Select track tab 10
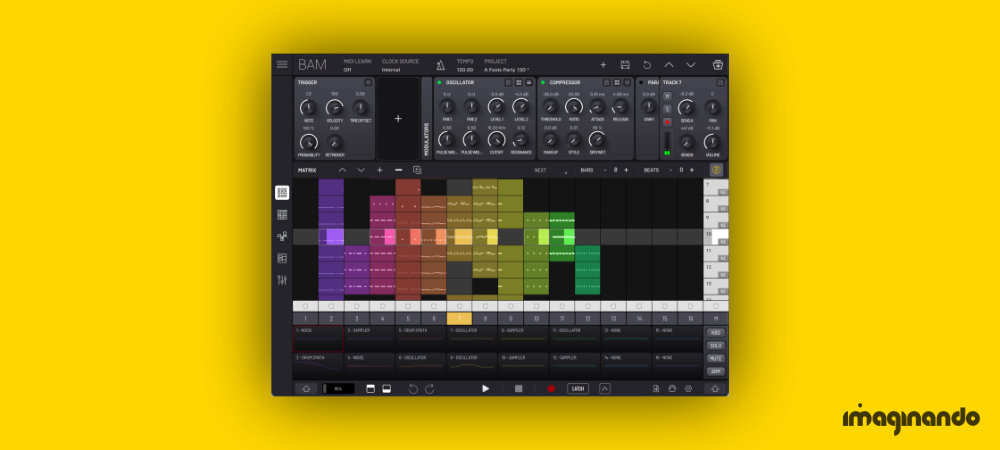The width and height of the screenshot is (1000, 450). click(536, 319)
